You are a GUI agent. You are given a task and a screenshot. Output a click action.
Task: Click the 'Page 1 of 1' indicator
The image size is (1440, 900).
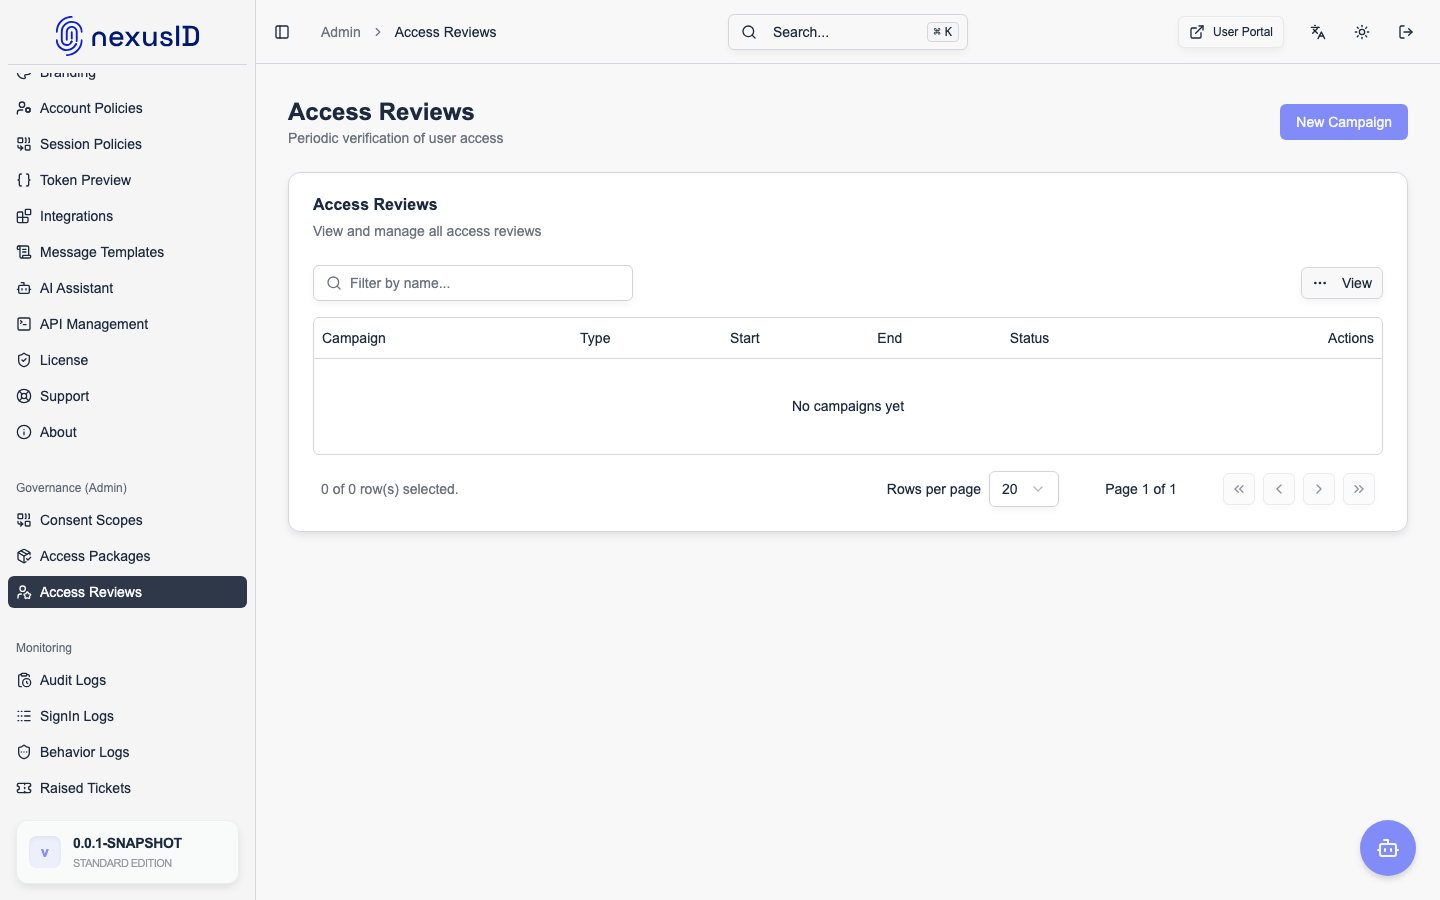pyautogui.click(x=1140, y=489)
